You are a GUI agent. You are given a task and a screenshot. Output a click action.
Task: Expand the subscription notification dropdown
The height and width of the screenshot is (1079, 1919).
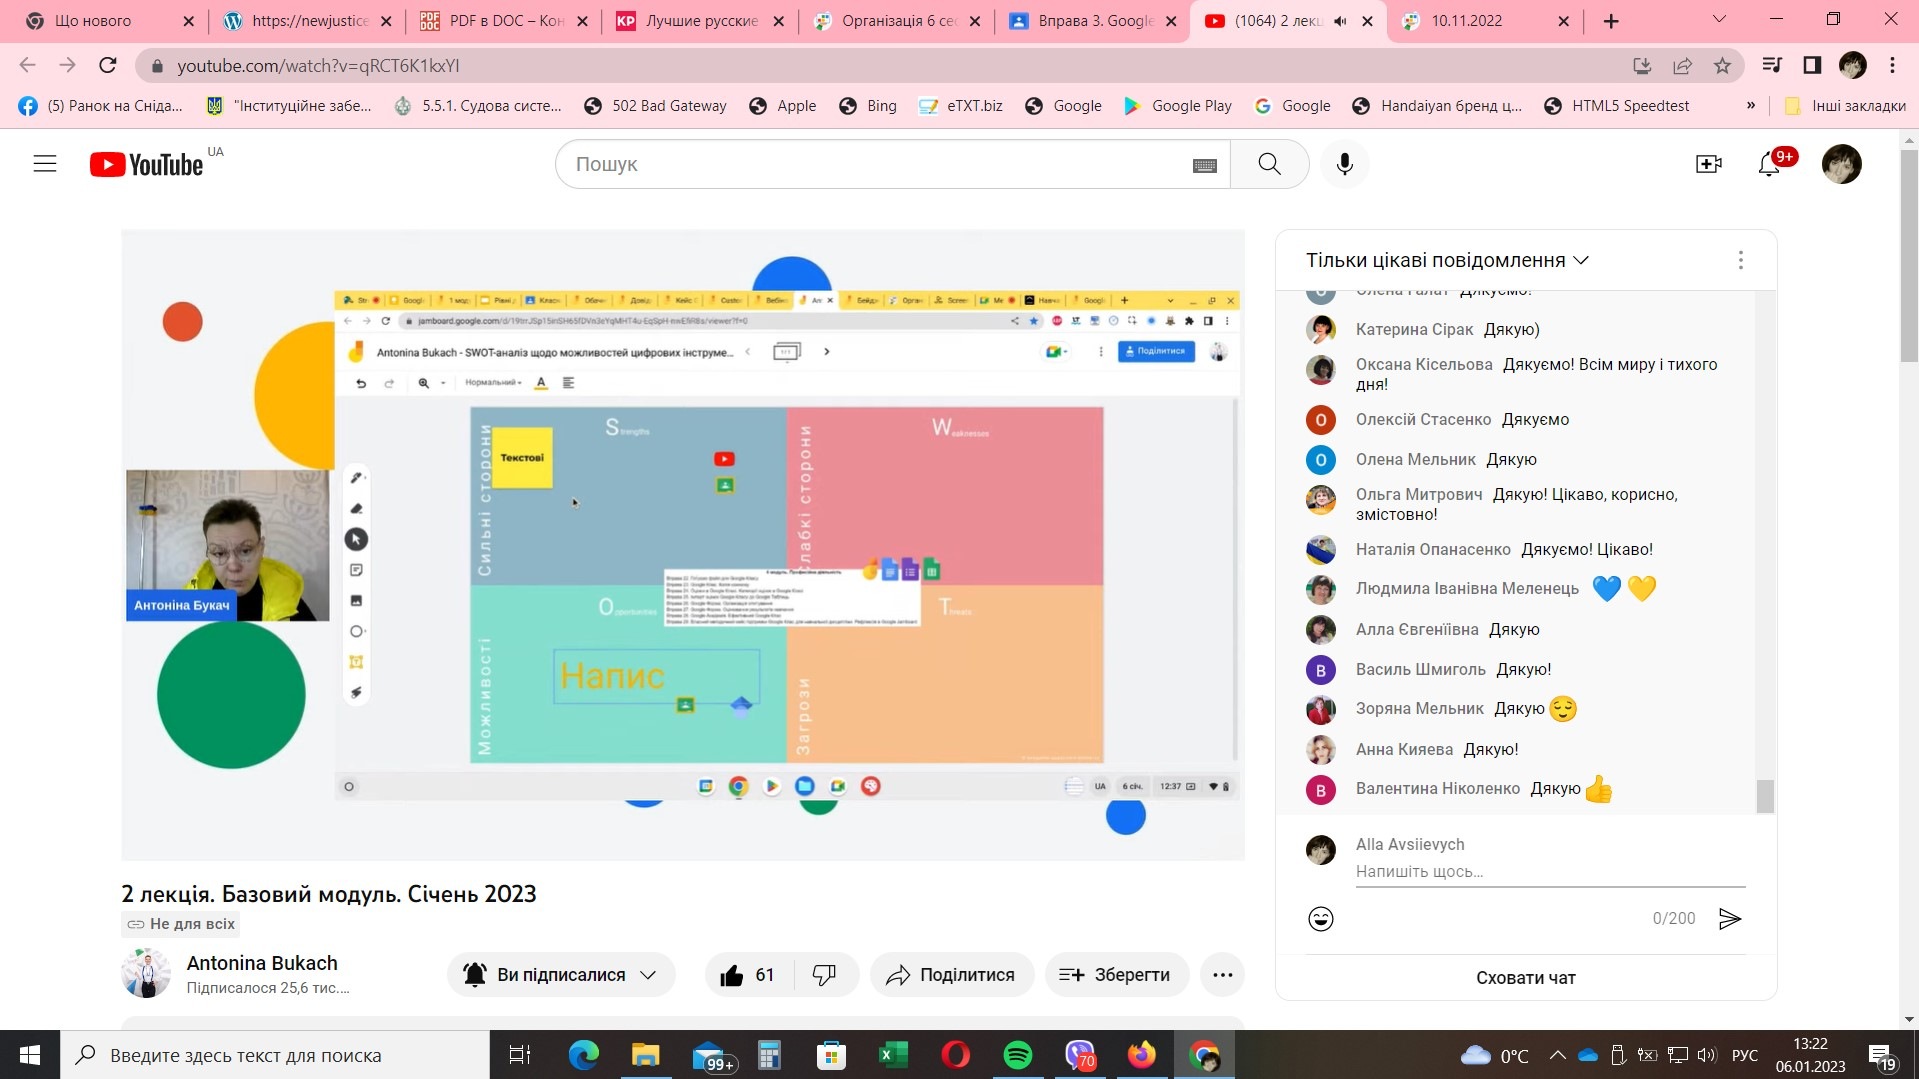(x=648, y=975)
